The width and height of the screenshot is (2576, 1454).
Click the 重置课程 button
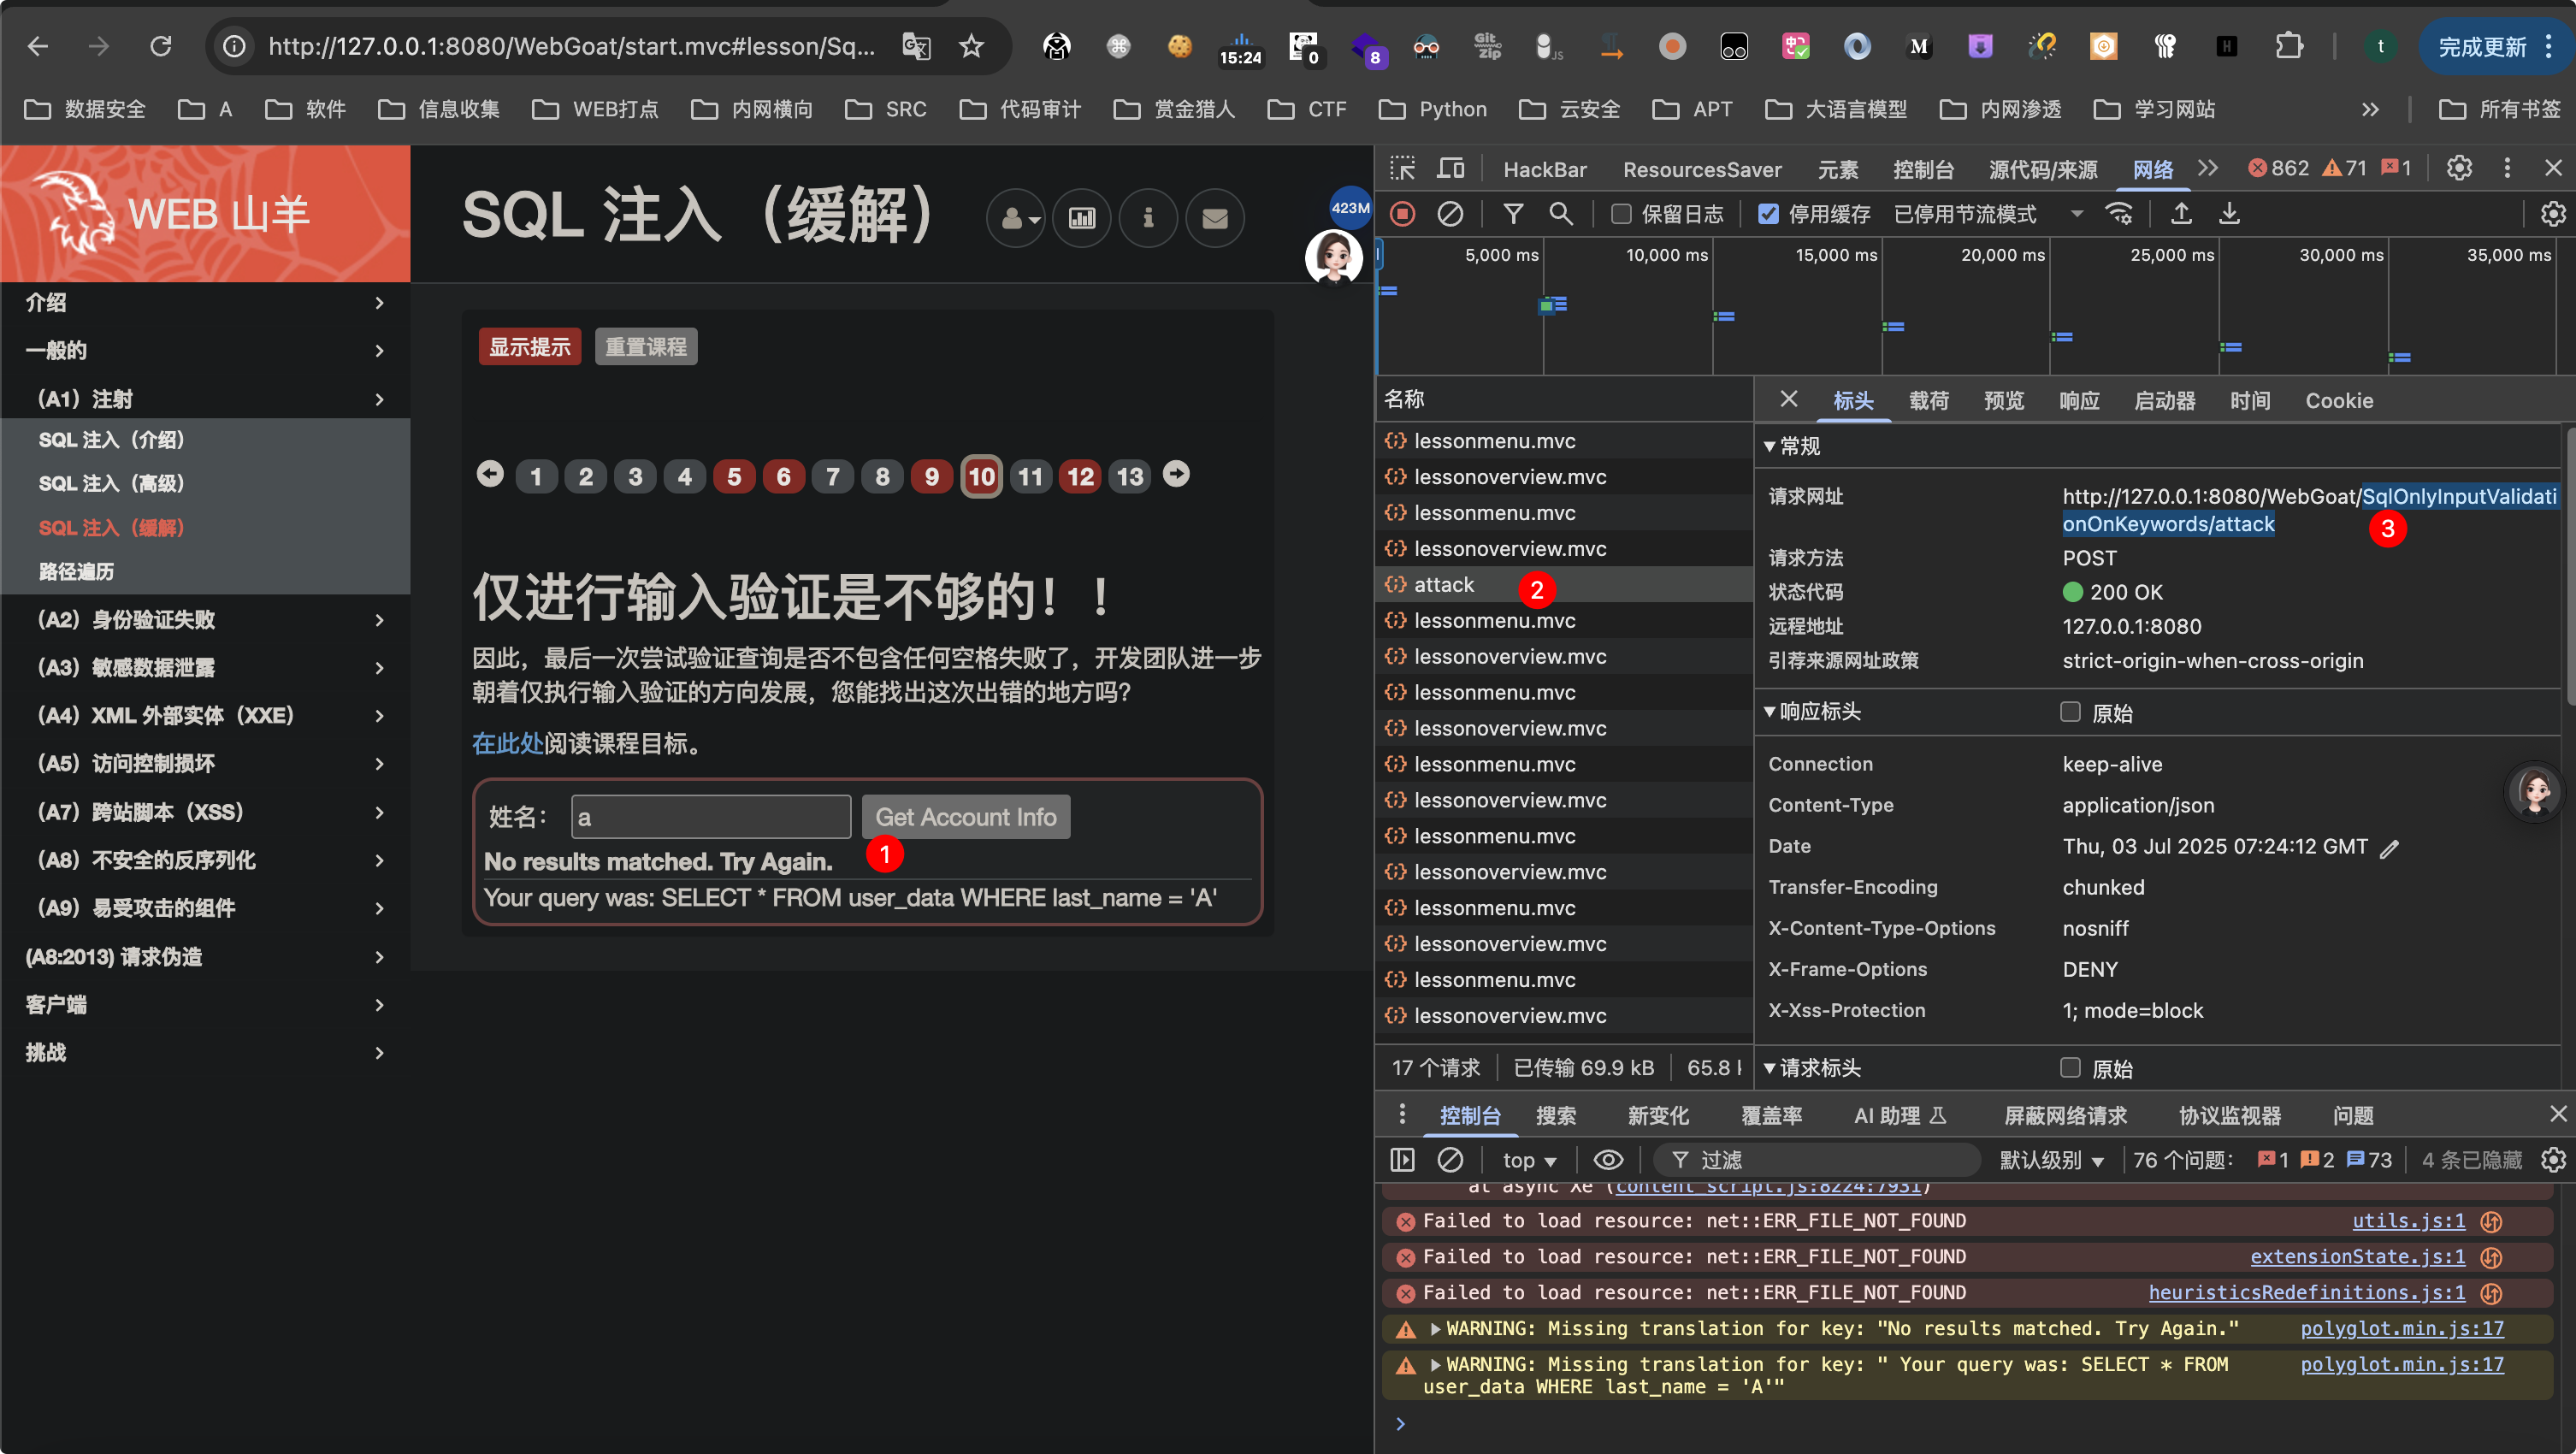[646, 346]
